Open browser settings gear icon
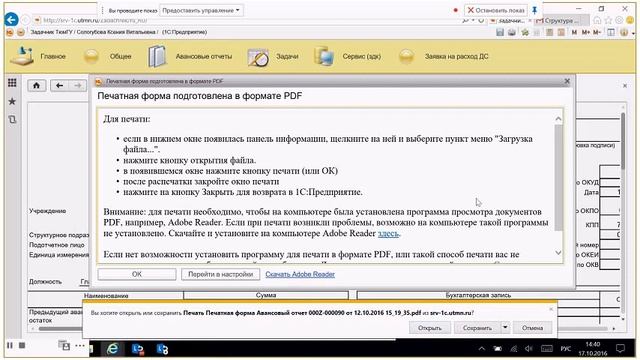 (619, 20)
